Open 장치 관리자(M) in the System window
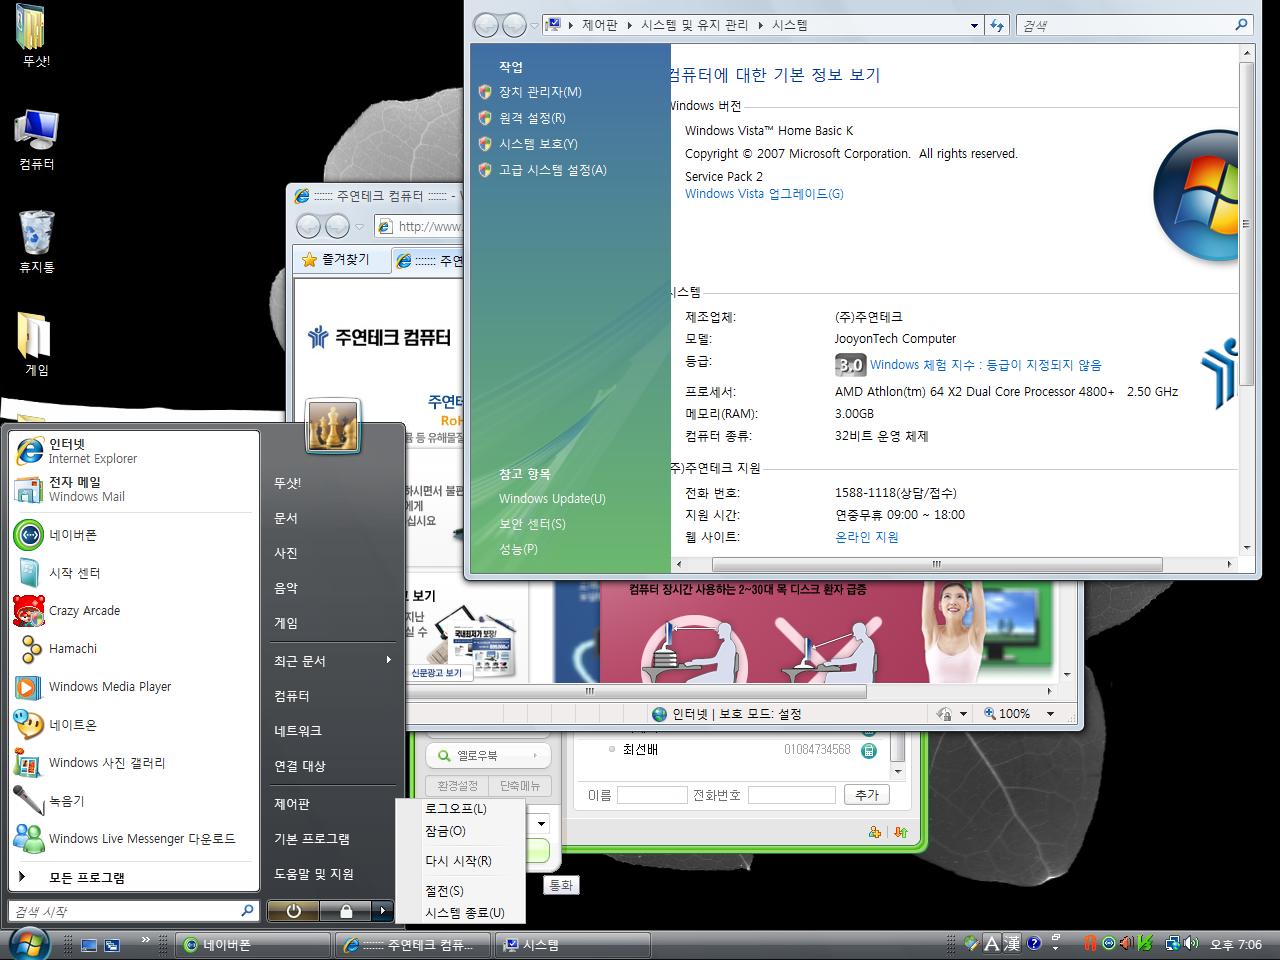Viewport: 1280px width, 960px height. 540,92
